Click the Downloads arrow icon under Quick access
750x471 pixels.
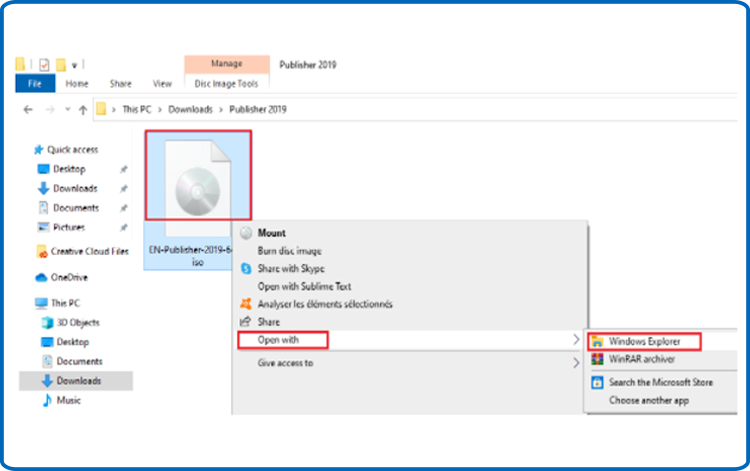click(44, 188)
